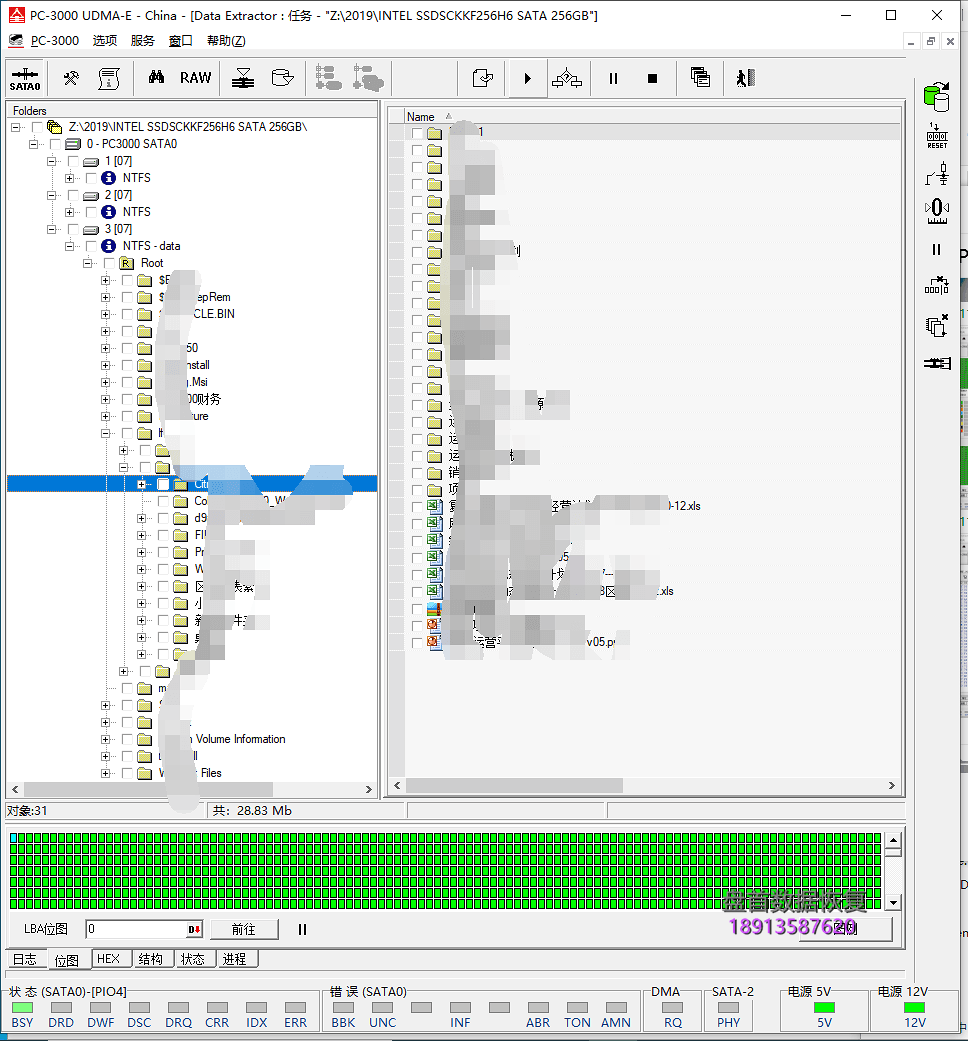Viewport: 968px width, 1041px height.
Task: Open the PC-3000 menu
Action: pos(54,40)
